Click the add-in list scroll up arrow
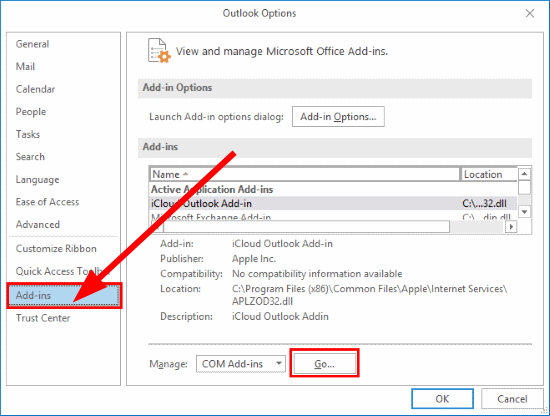This screenshot has height=416, width=550. (524, 174)
